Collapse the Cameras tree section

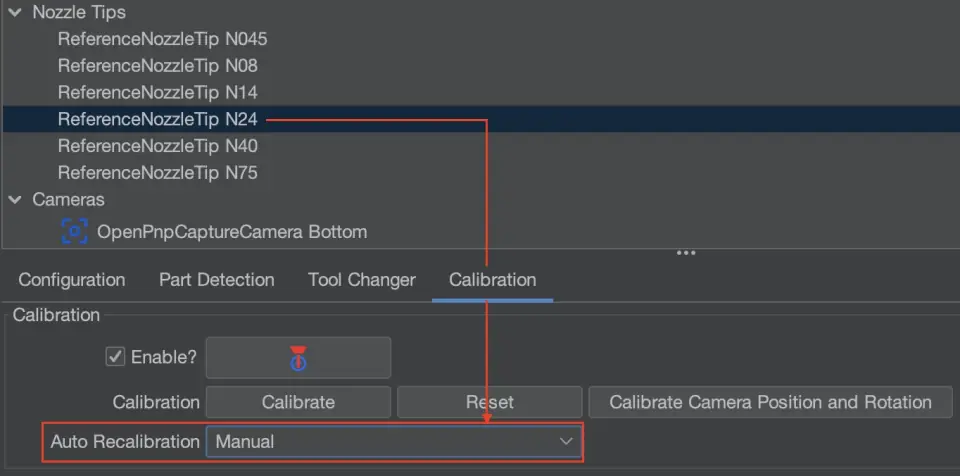[15, 200]
